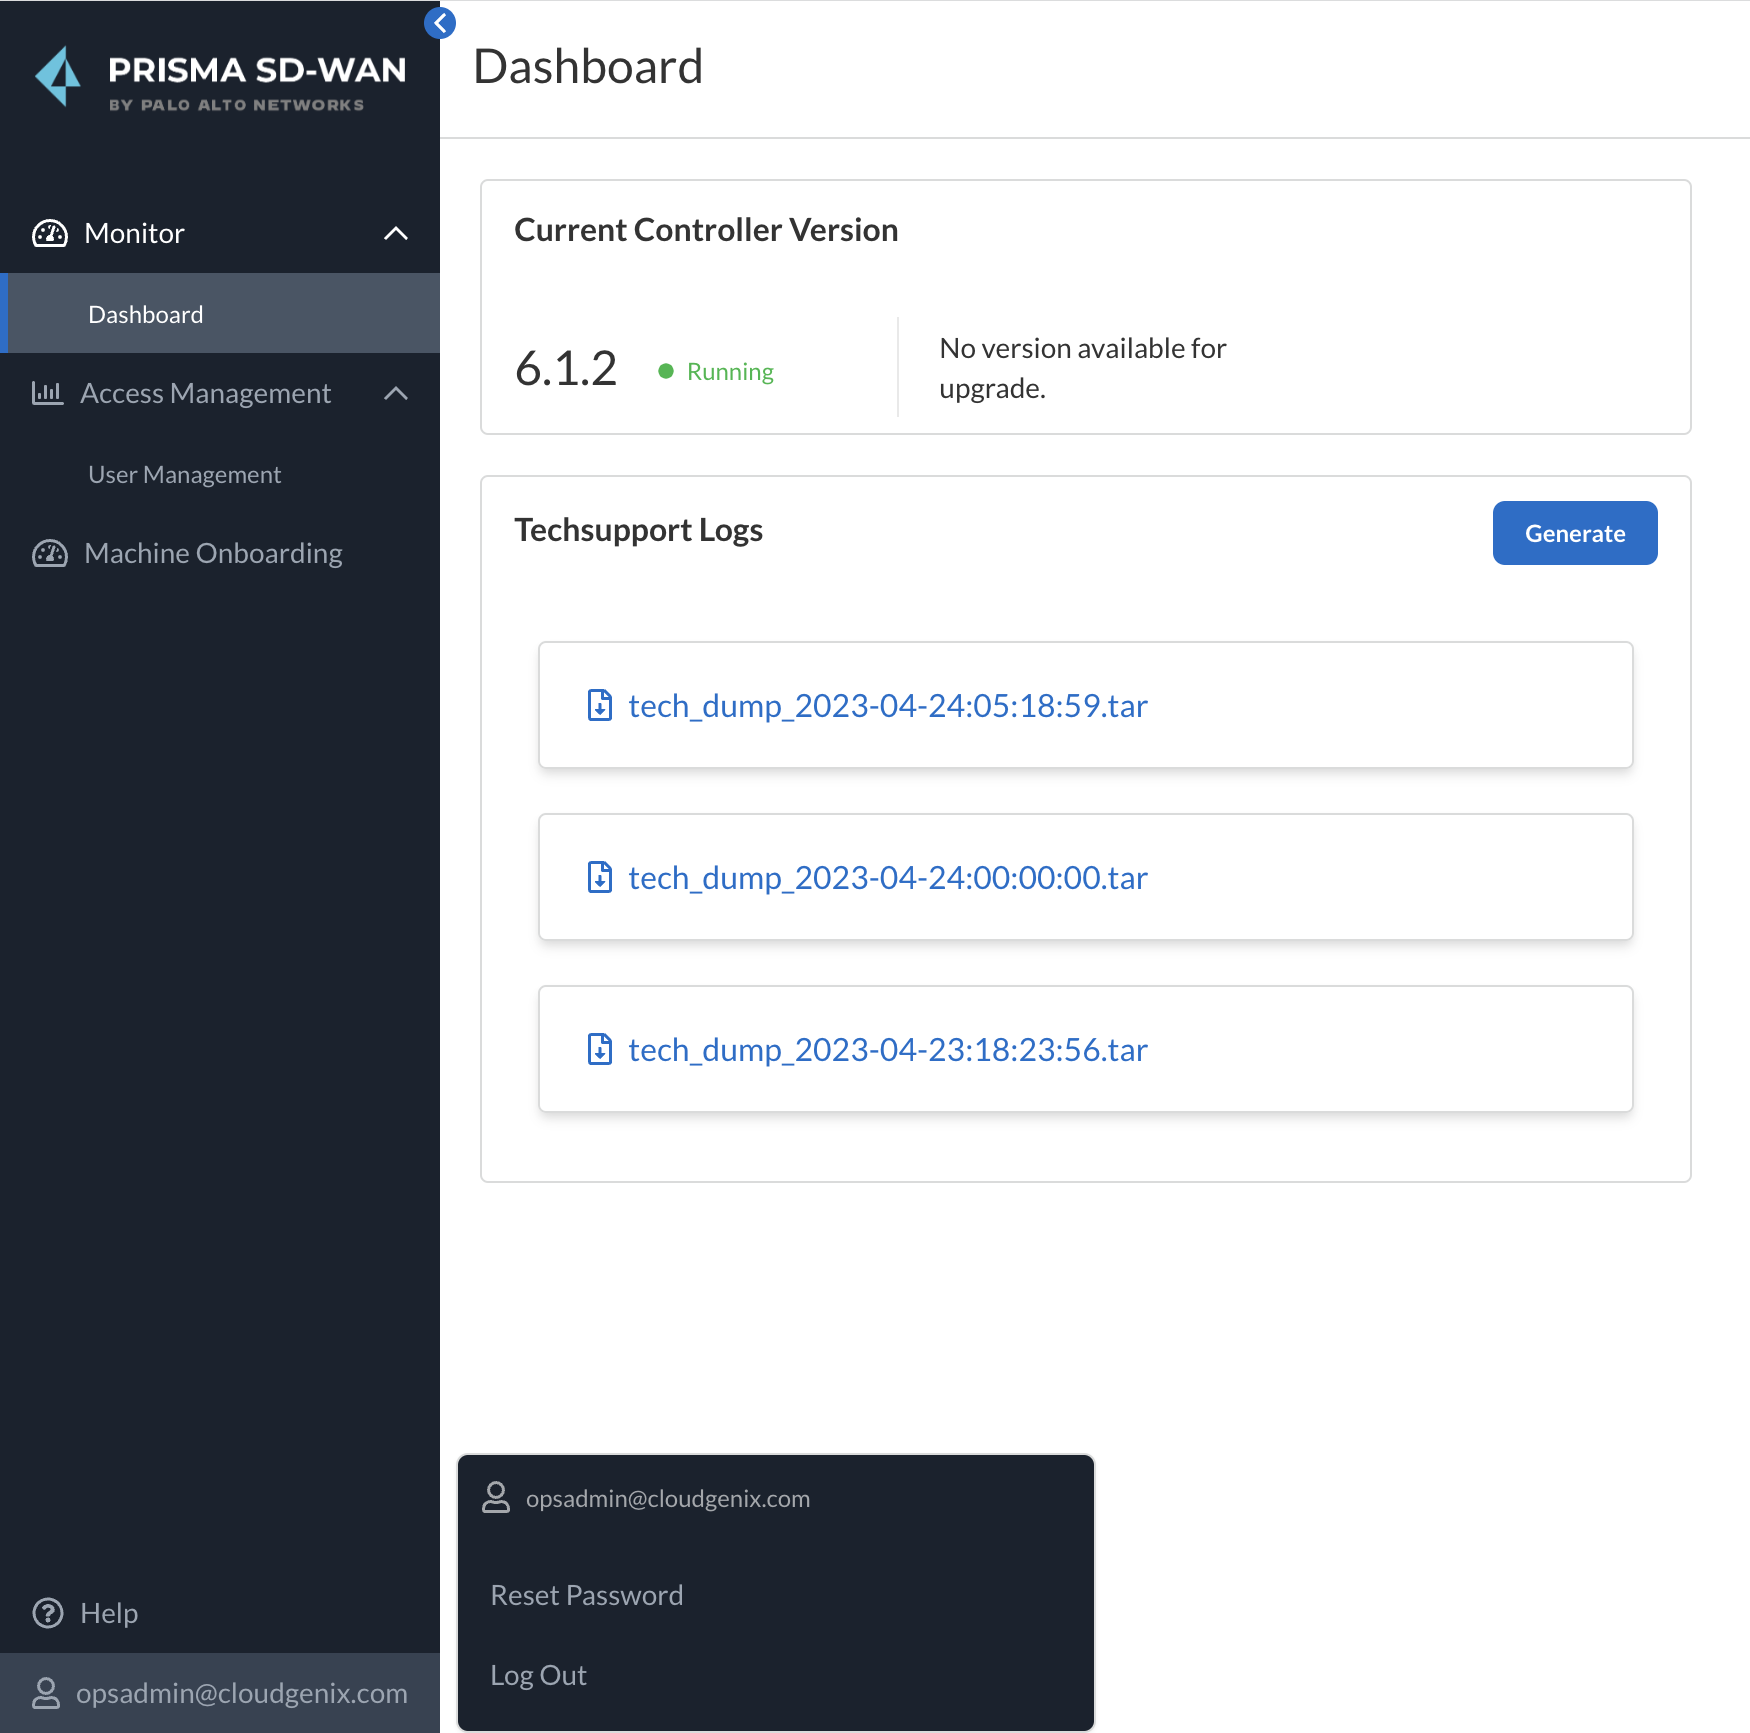Select Reset Password from the user menu
This screenshot has width=1750, height=1733.
pyautogui.click(x=587, y=1595)
